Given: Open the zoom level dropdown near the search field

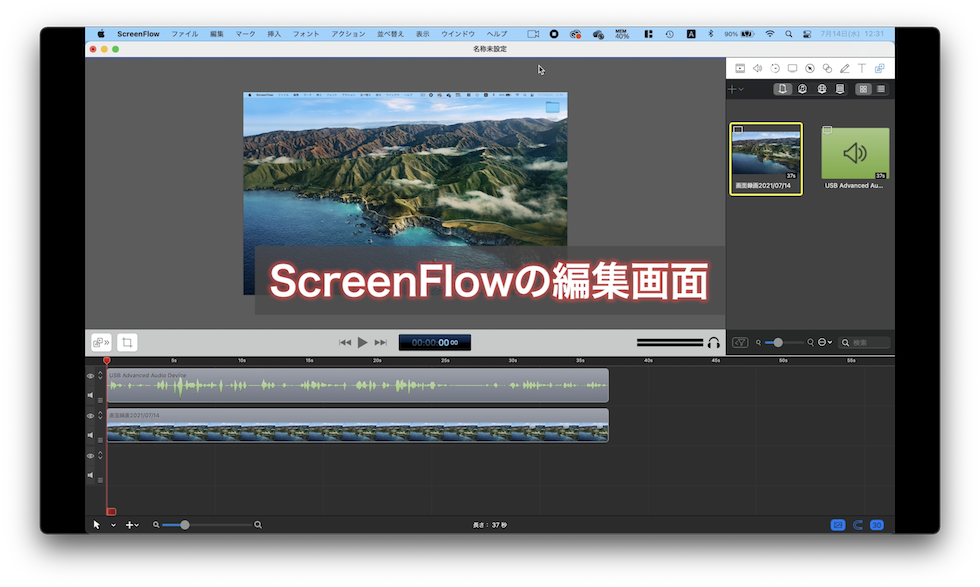Looking at the screenshot, I should pyautogui.click(x=823, y=342).
